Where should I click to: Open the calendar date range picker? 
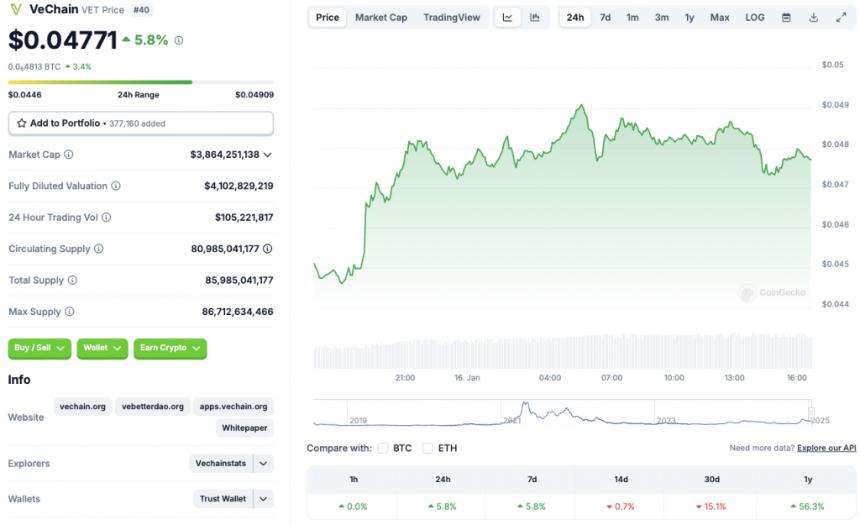(x=786, y=18)
